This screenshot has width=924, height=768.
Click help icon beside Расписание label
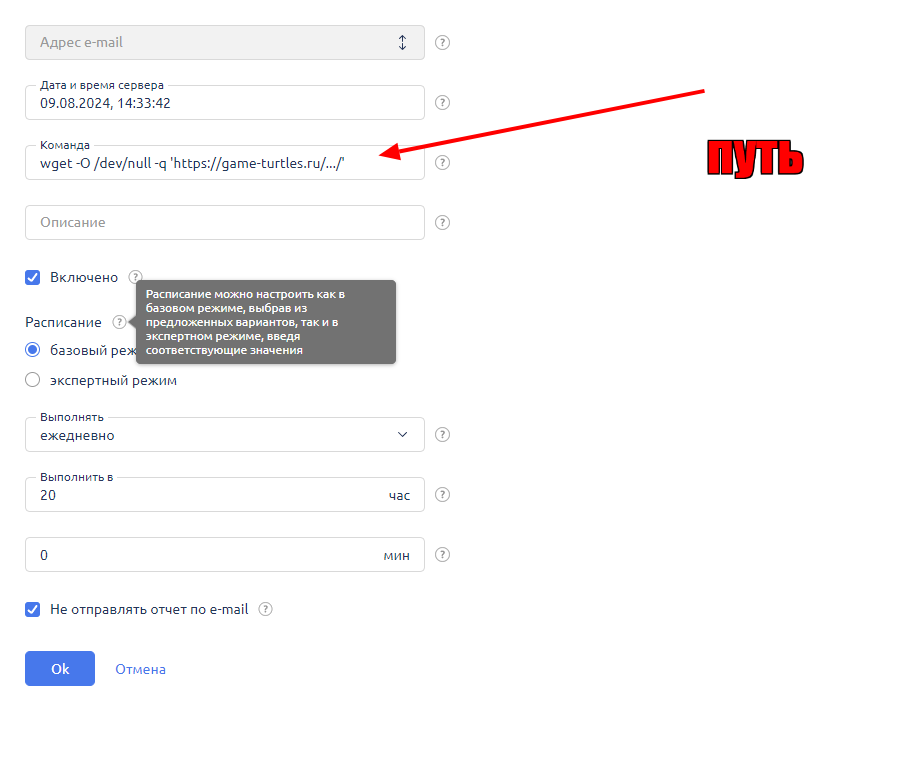(120, 322)
